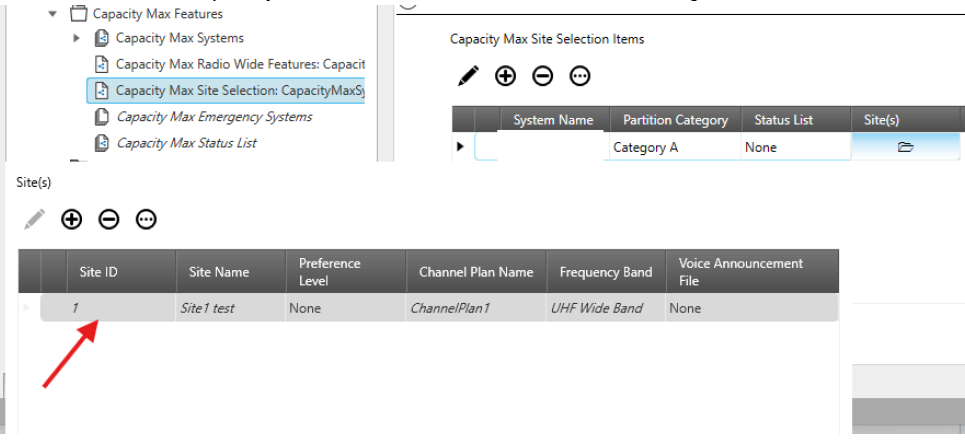Click the Channel Plan Name column header
The height and width of the screenshot is (442, 965).
point(476,271)
